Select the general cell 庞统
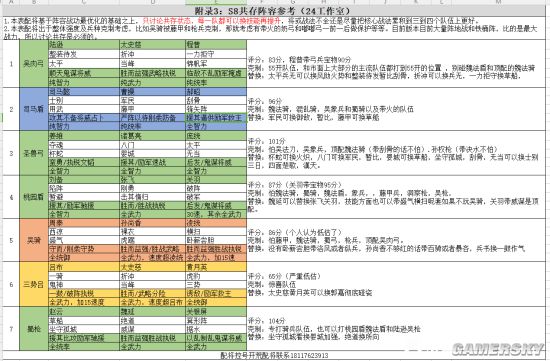Viewport: 550px width, 361px height. coord(216,135)
